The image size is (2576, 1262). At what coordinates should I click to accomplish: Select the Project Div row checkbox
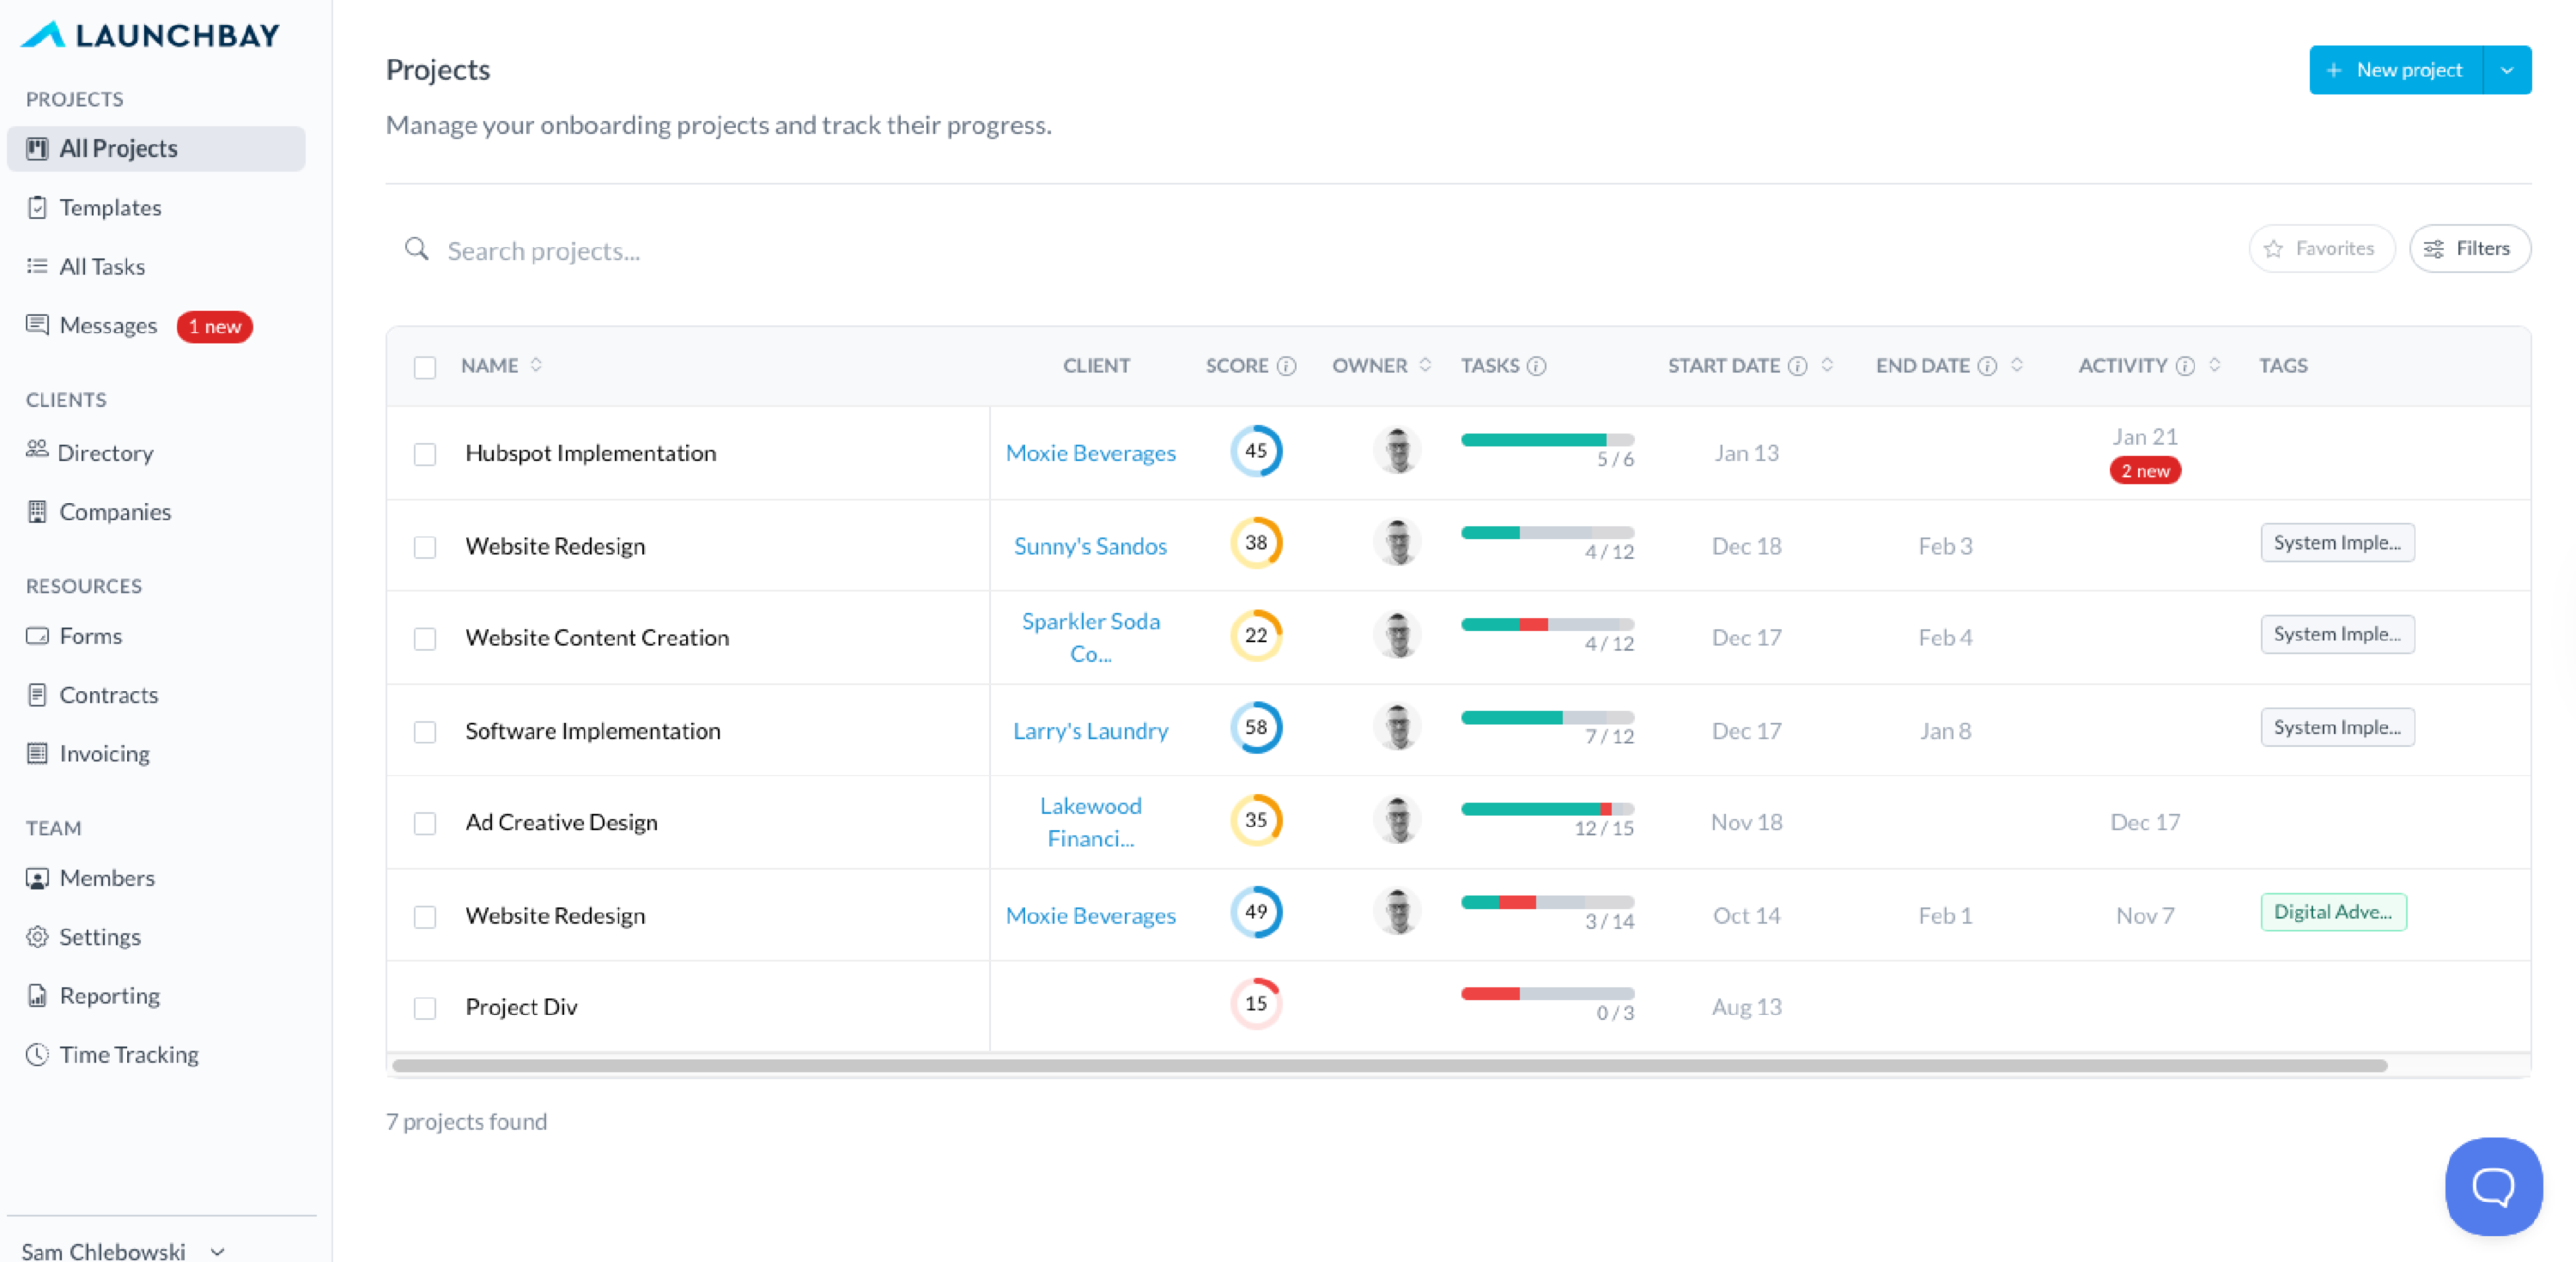[x=425, y=1008]
